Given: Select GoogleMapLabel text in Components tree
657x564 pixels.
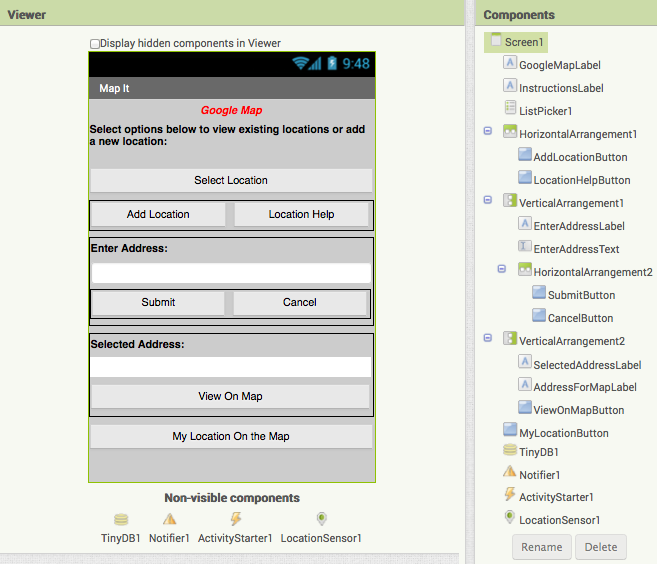Looking at the screenshot, I should point(560,65).
